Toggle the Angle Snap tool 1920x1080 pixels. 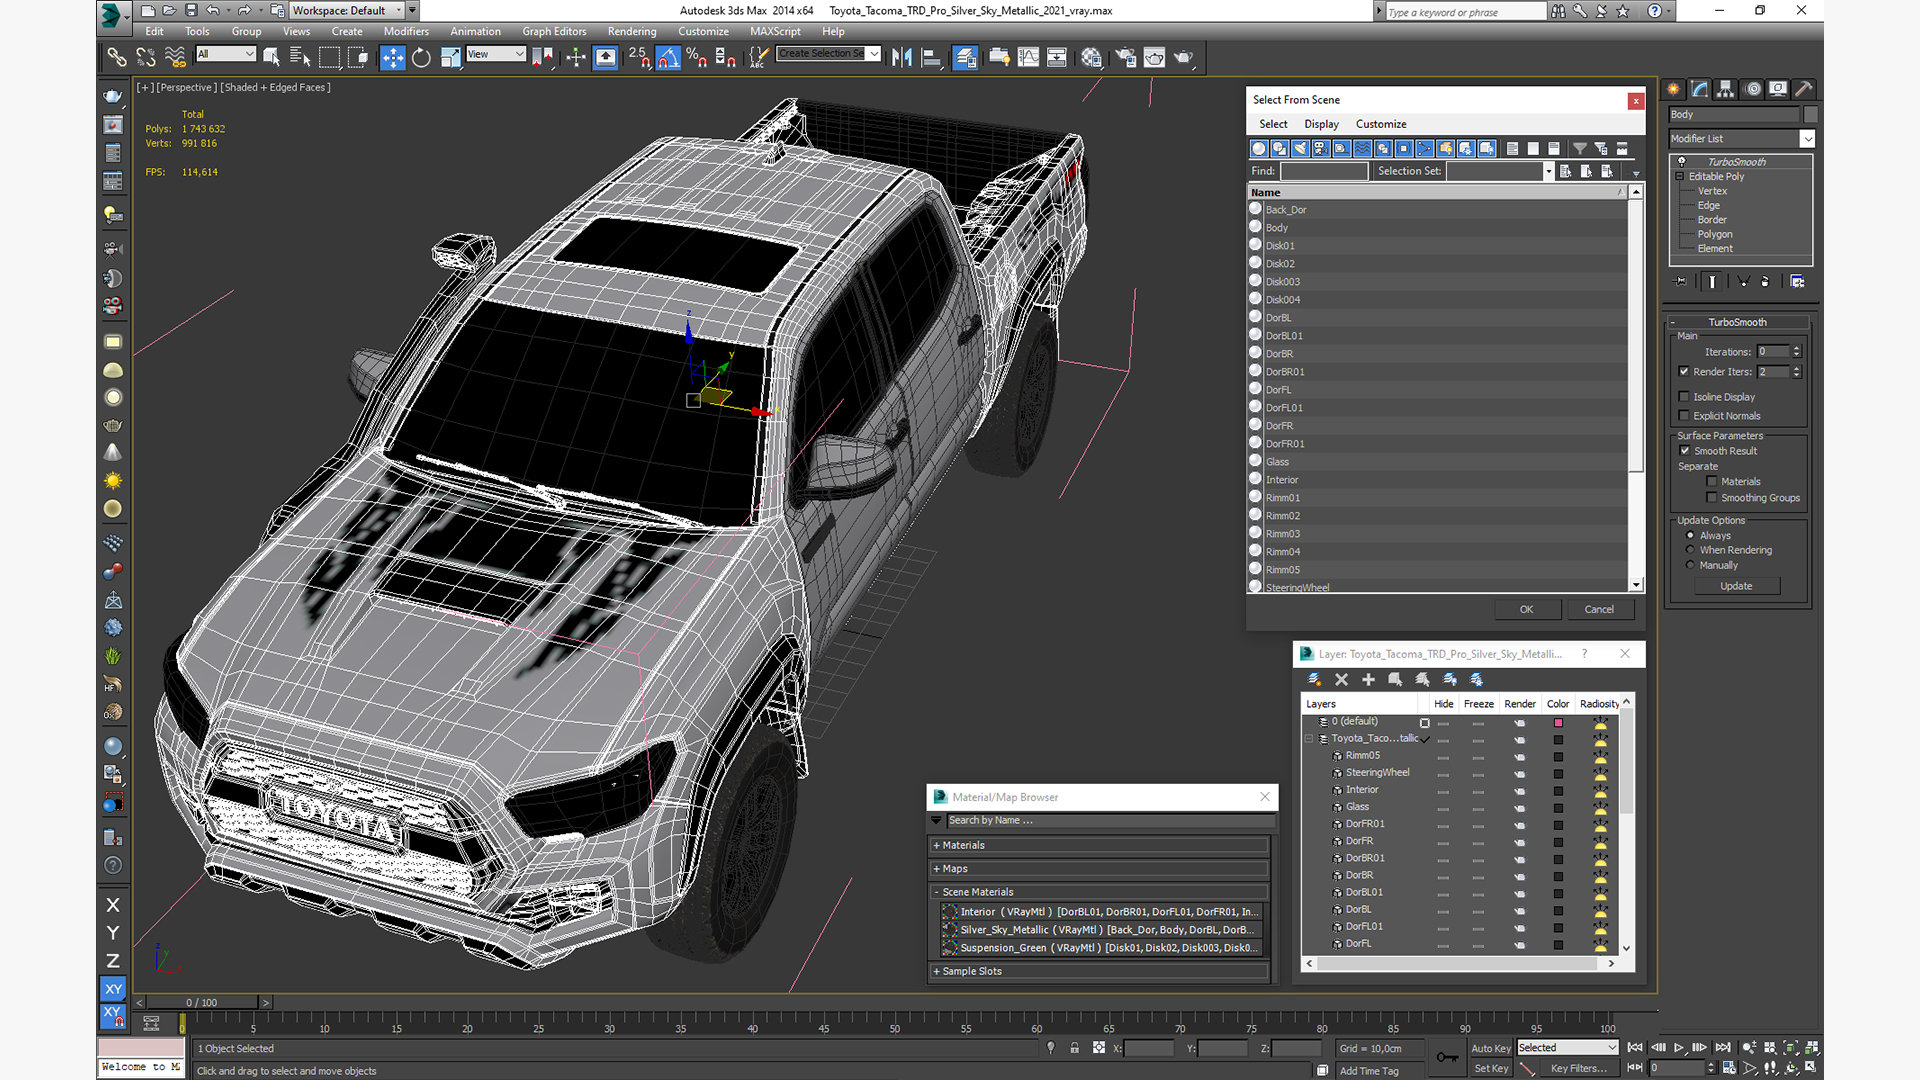point(668,57)
